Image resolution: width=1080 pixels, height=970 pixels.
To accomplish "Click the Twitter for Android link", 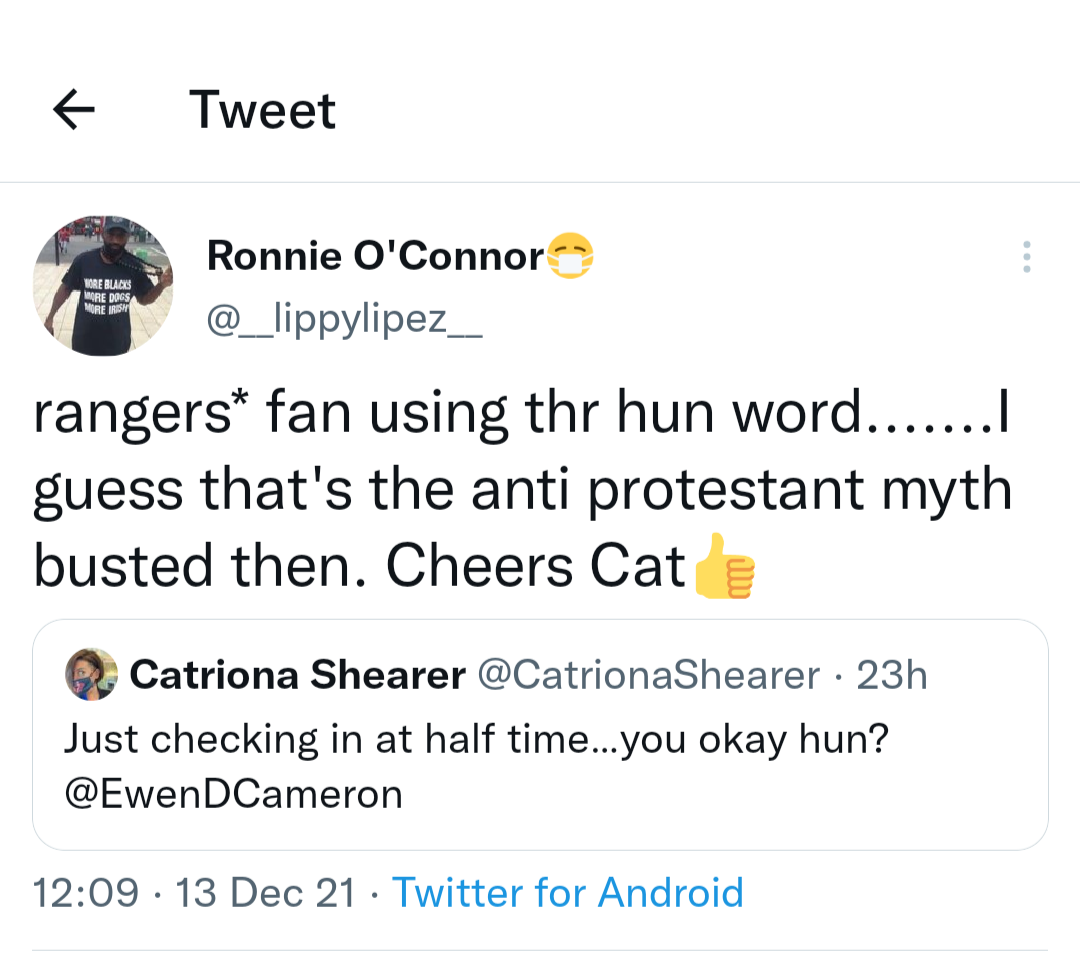I will pyautogui.click(x=567, y=892).
